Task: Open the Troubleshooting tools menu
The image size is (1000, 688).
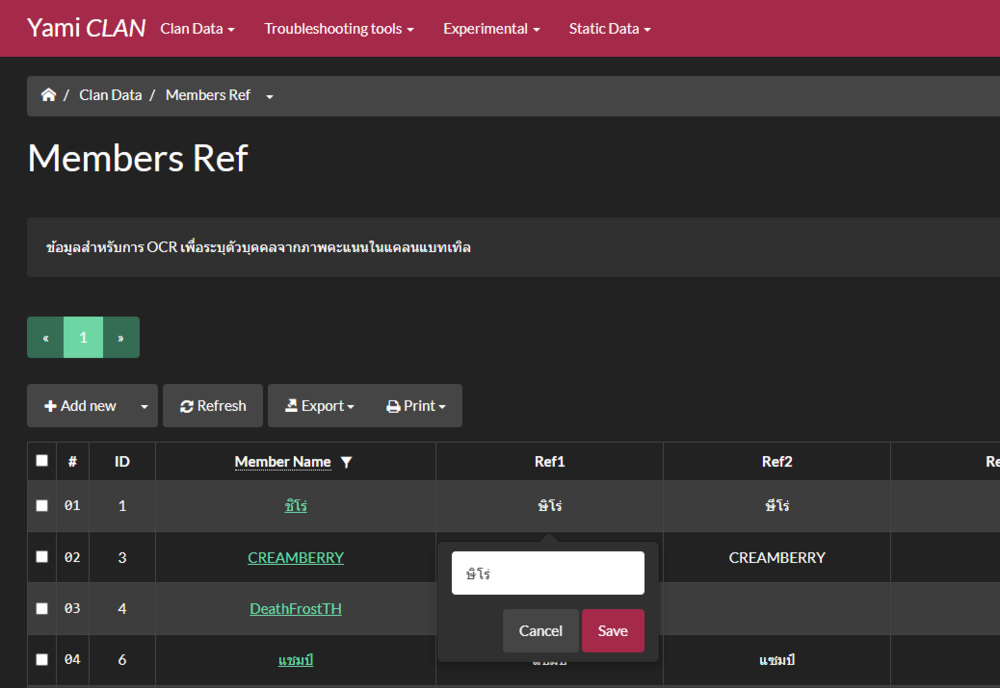Action: click(x=338, y=29)
